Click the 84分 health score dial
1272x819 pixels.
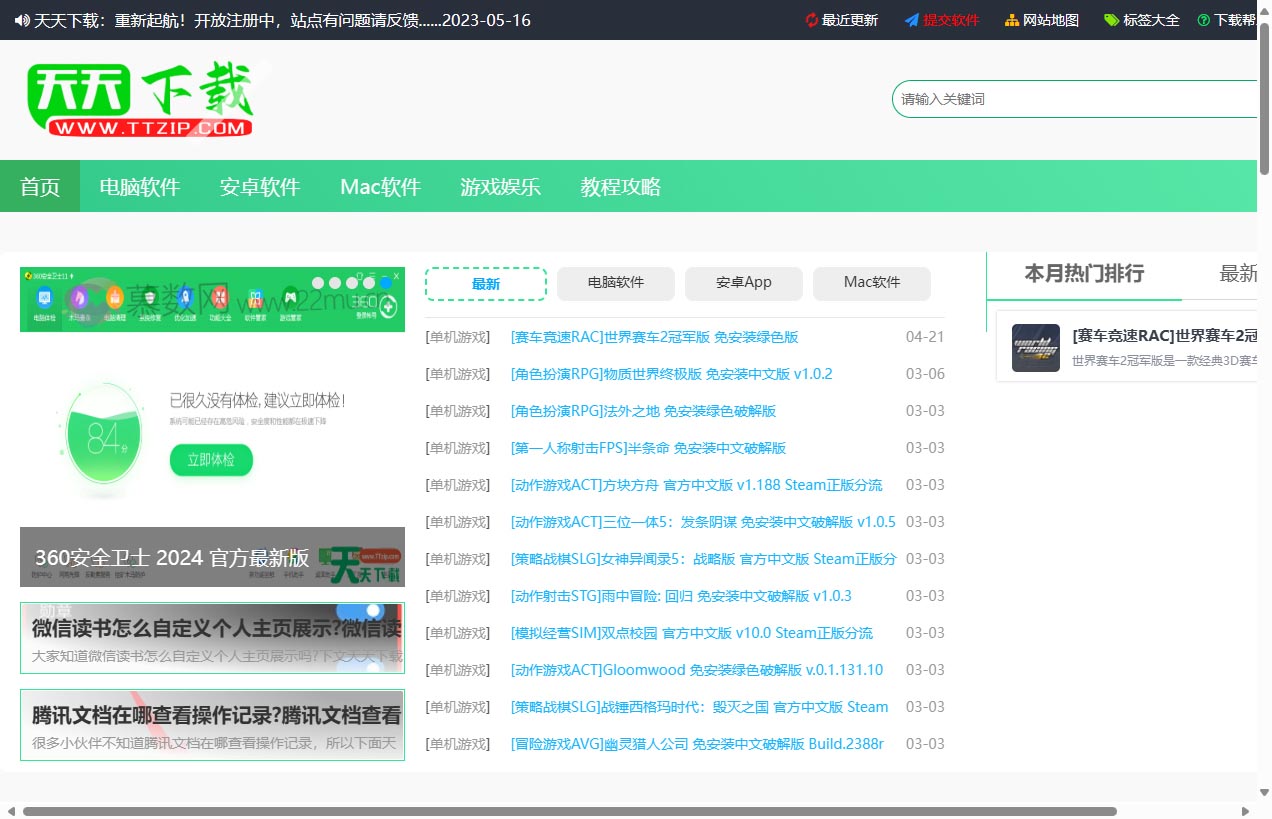(x=103, y=438)
